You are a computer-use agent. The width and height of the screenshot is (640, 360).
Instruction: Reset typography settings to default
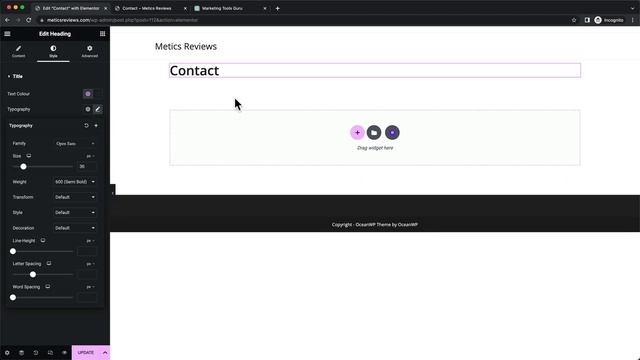pyautogui.click(x=87, y=126)
